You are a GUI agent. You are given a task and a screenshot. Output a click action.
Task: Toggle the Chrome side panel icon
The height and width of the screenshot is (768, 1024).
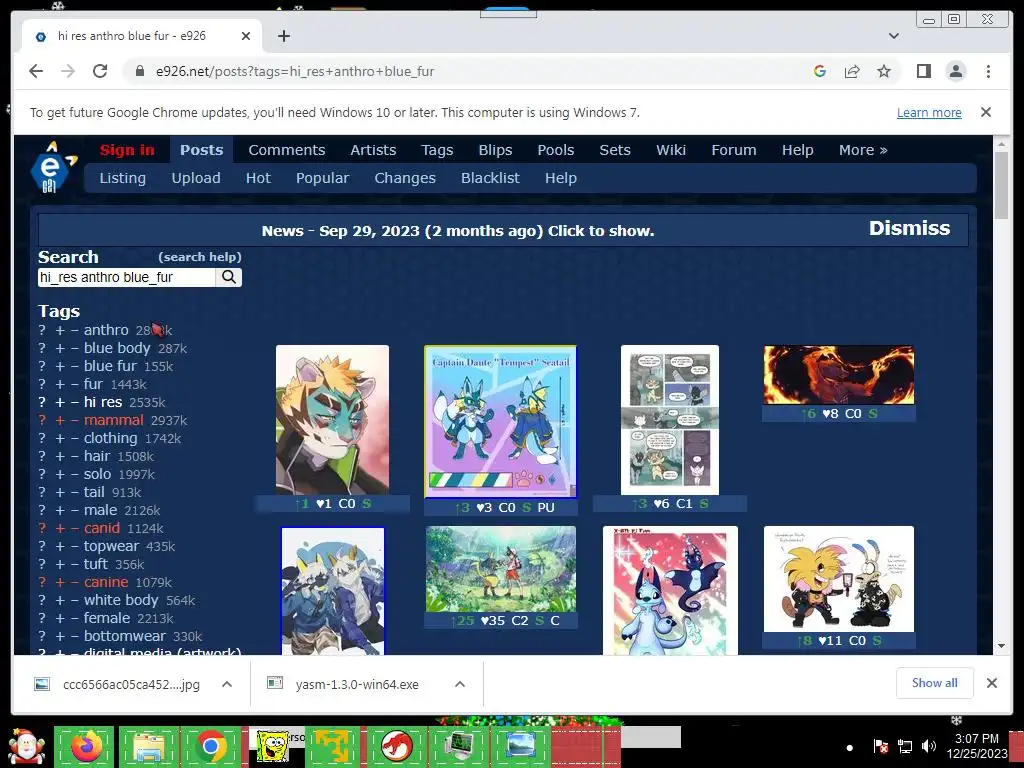point(923,71)
